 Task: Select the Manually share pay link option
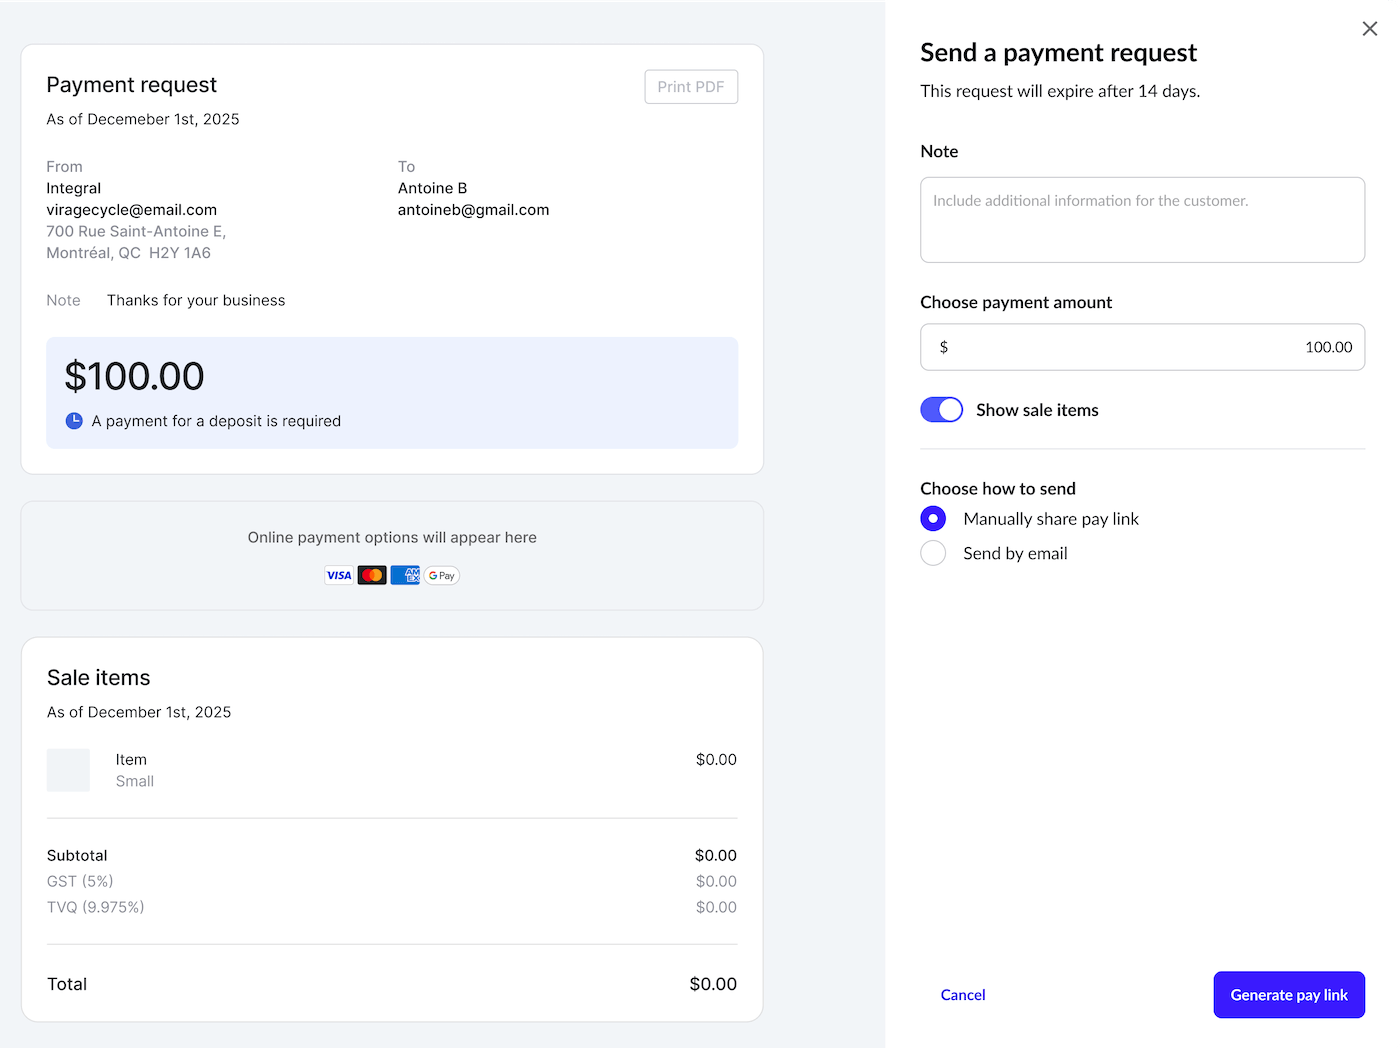[933, 518]
